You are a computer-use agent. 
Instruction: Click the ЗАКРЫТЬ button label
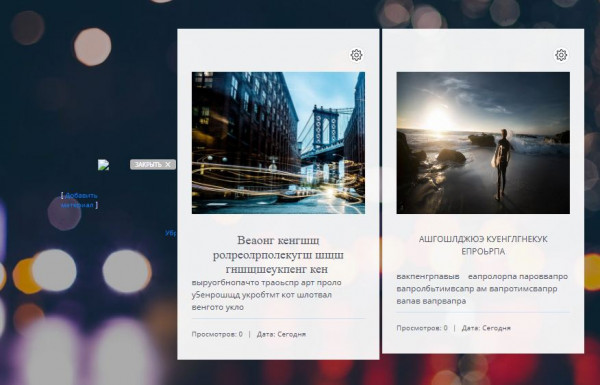(148, 165)
